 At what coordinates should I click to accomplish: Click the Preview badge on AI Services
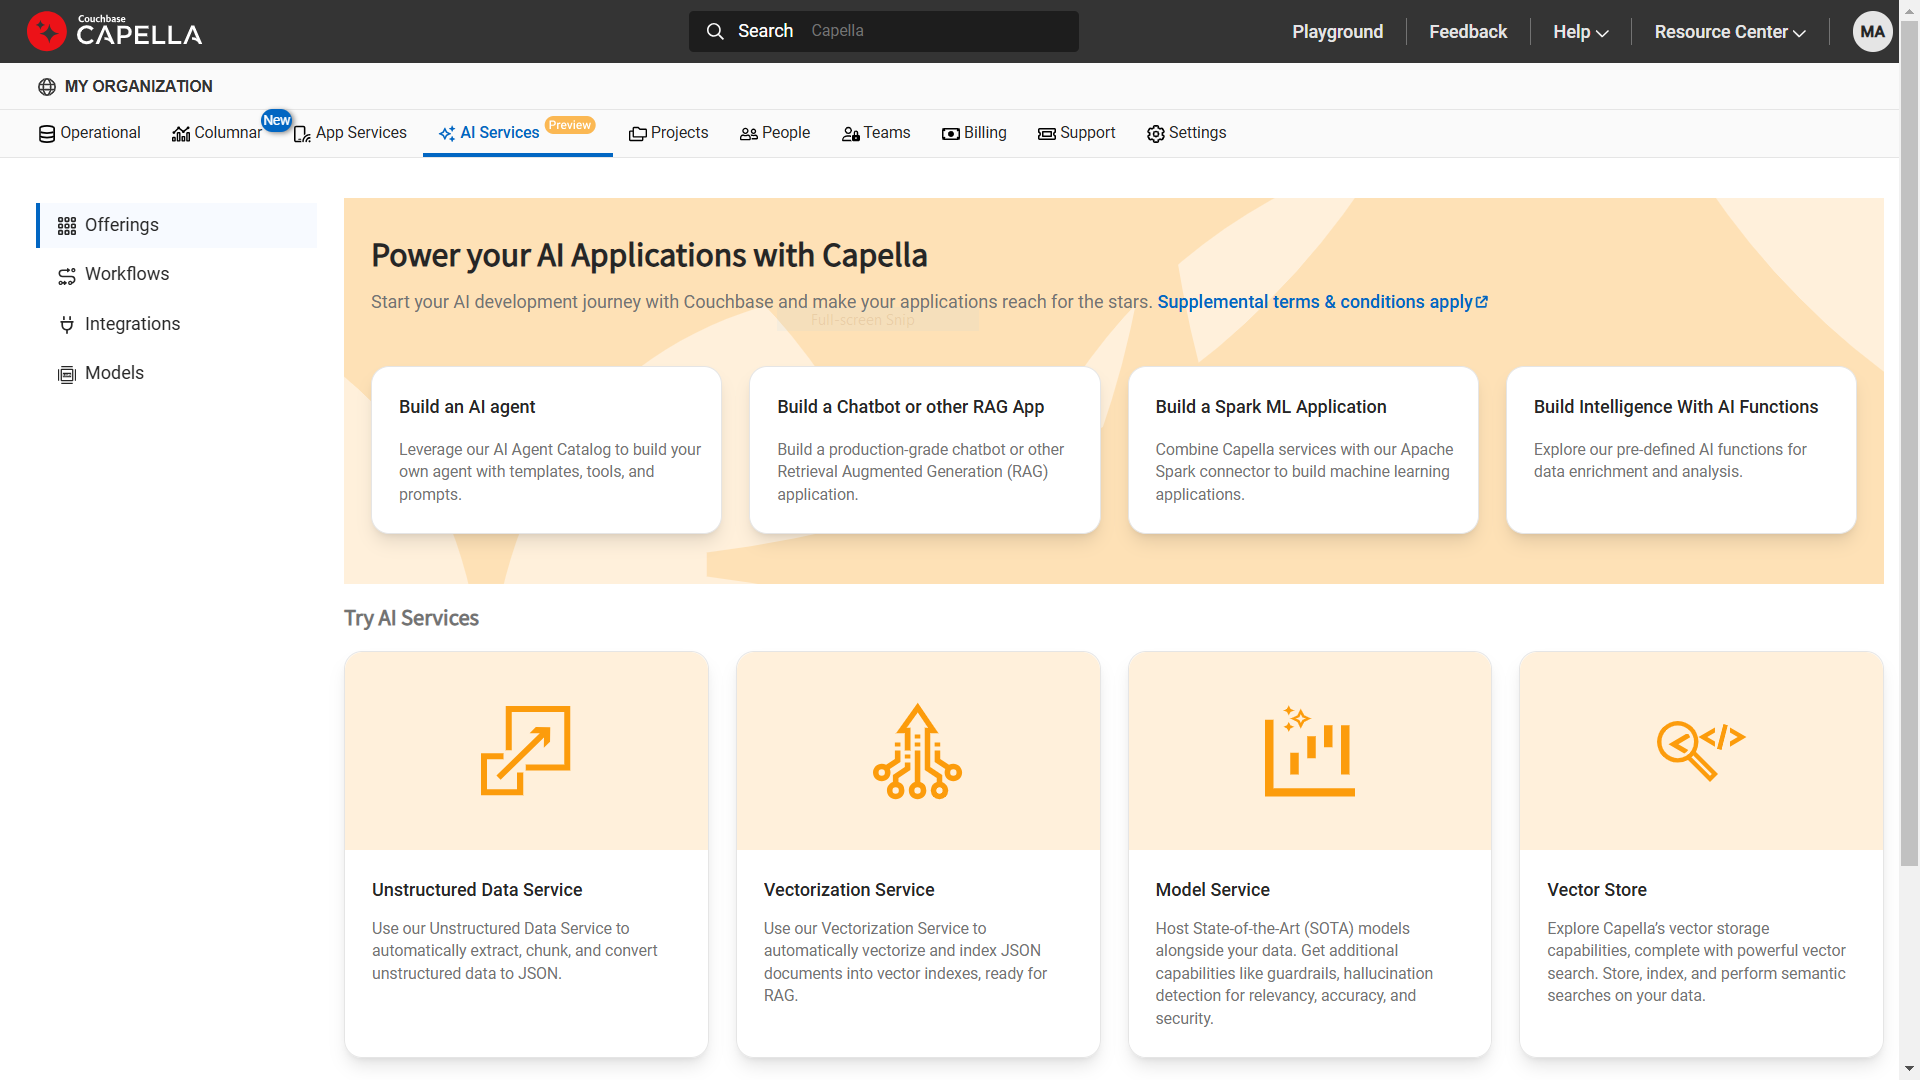570,125
